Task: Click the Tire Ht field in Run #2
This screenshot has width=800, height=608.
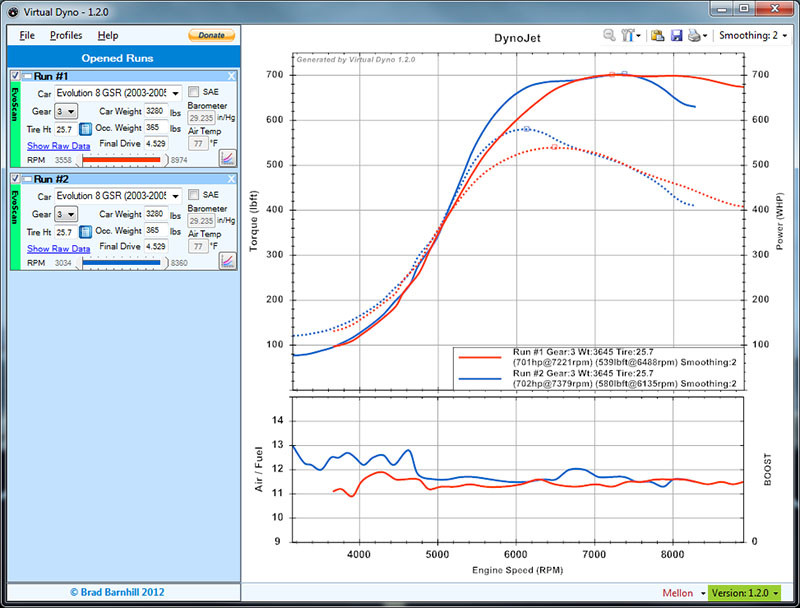Action: point(66,232)
